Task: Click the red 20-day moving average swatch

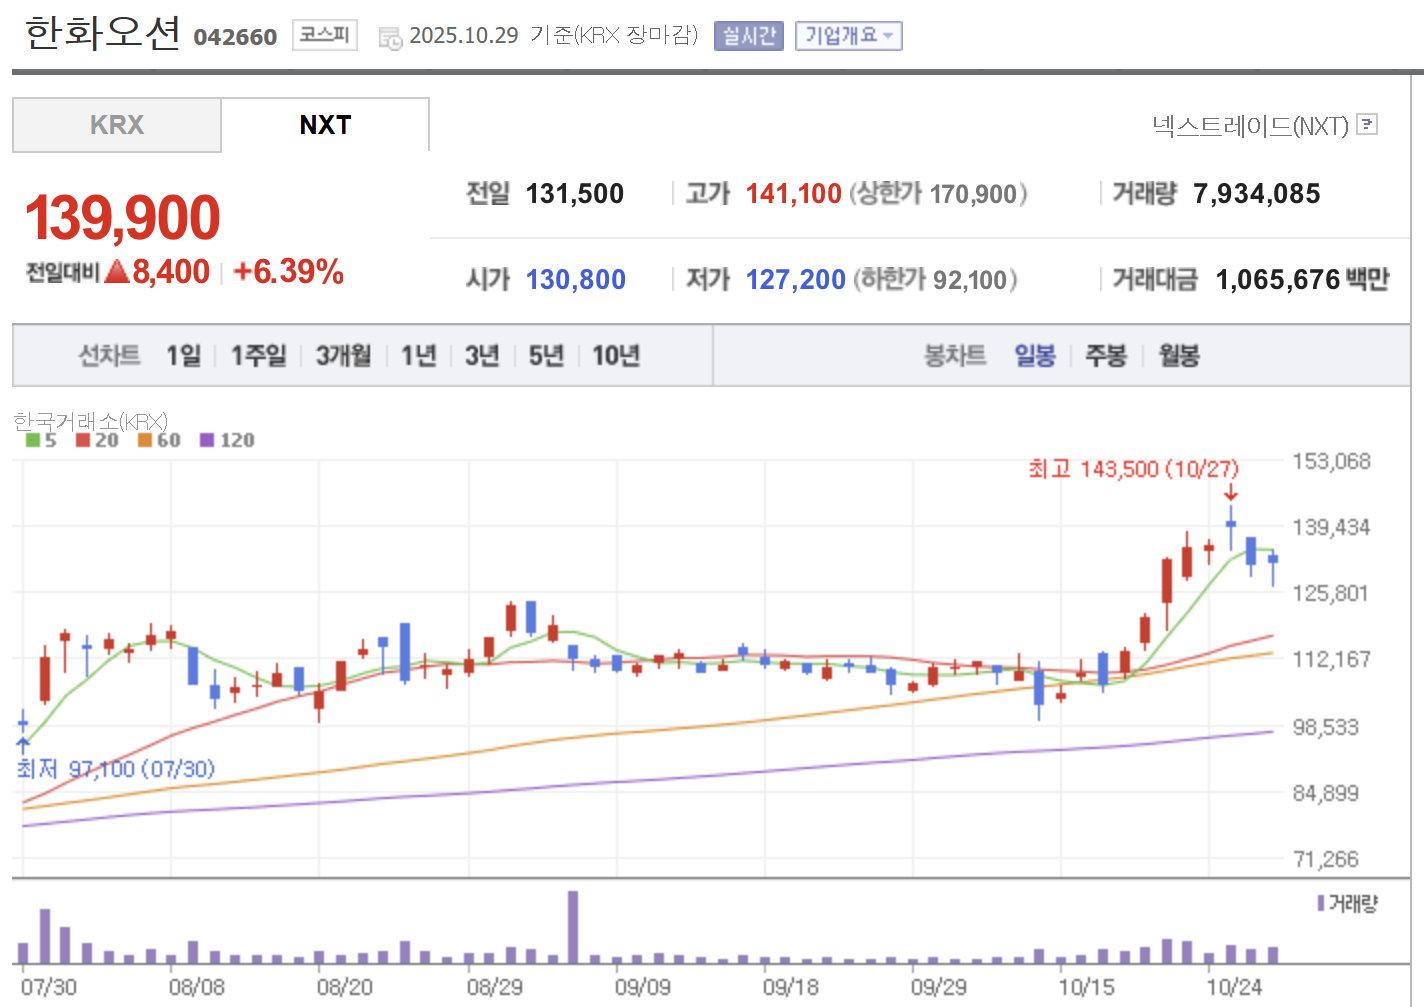Action: pos(83,440)
